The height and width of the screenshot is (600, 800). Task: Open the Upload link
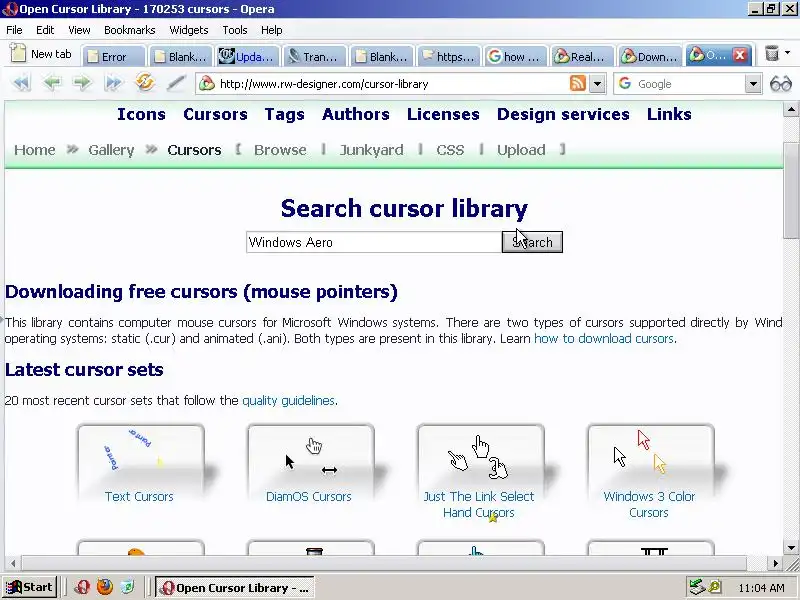pos(521,151)
